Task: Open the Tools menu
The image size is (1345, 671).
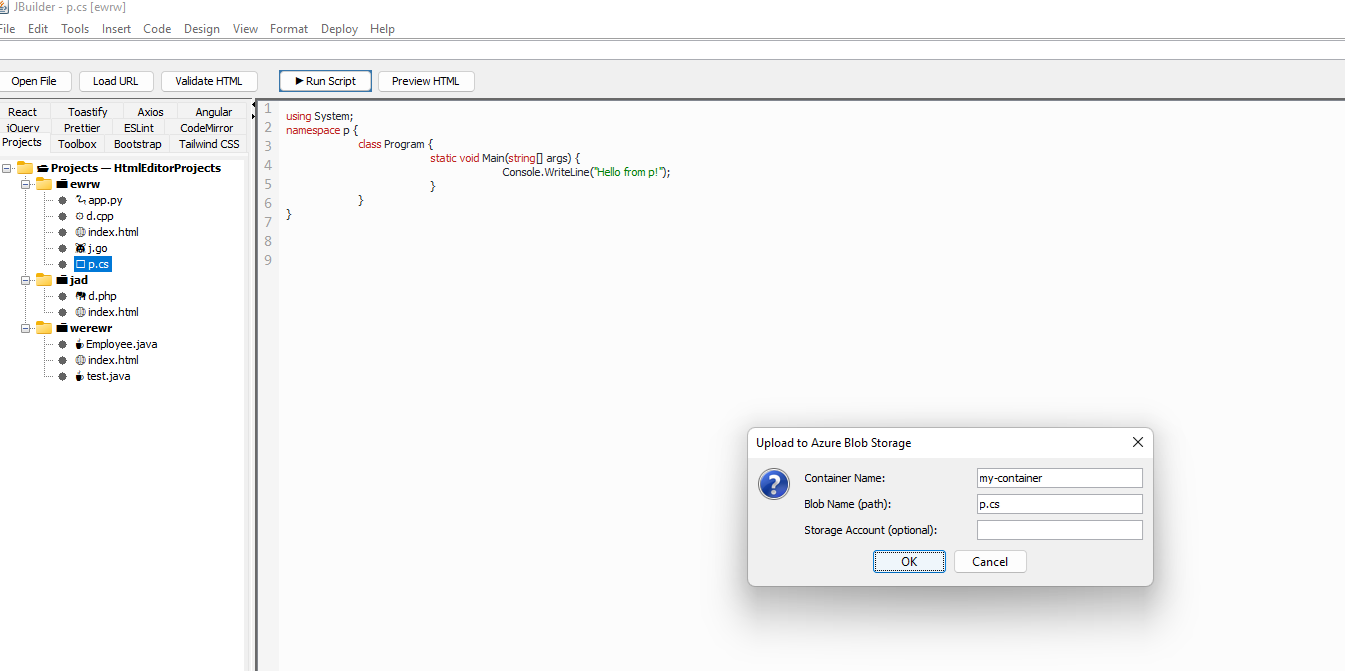Action: click(75, 29)
